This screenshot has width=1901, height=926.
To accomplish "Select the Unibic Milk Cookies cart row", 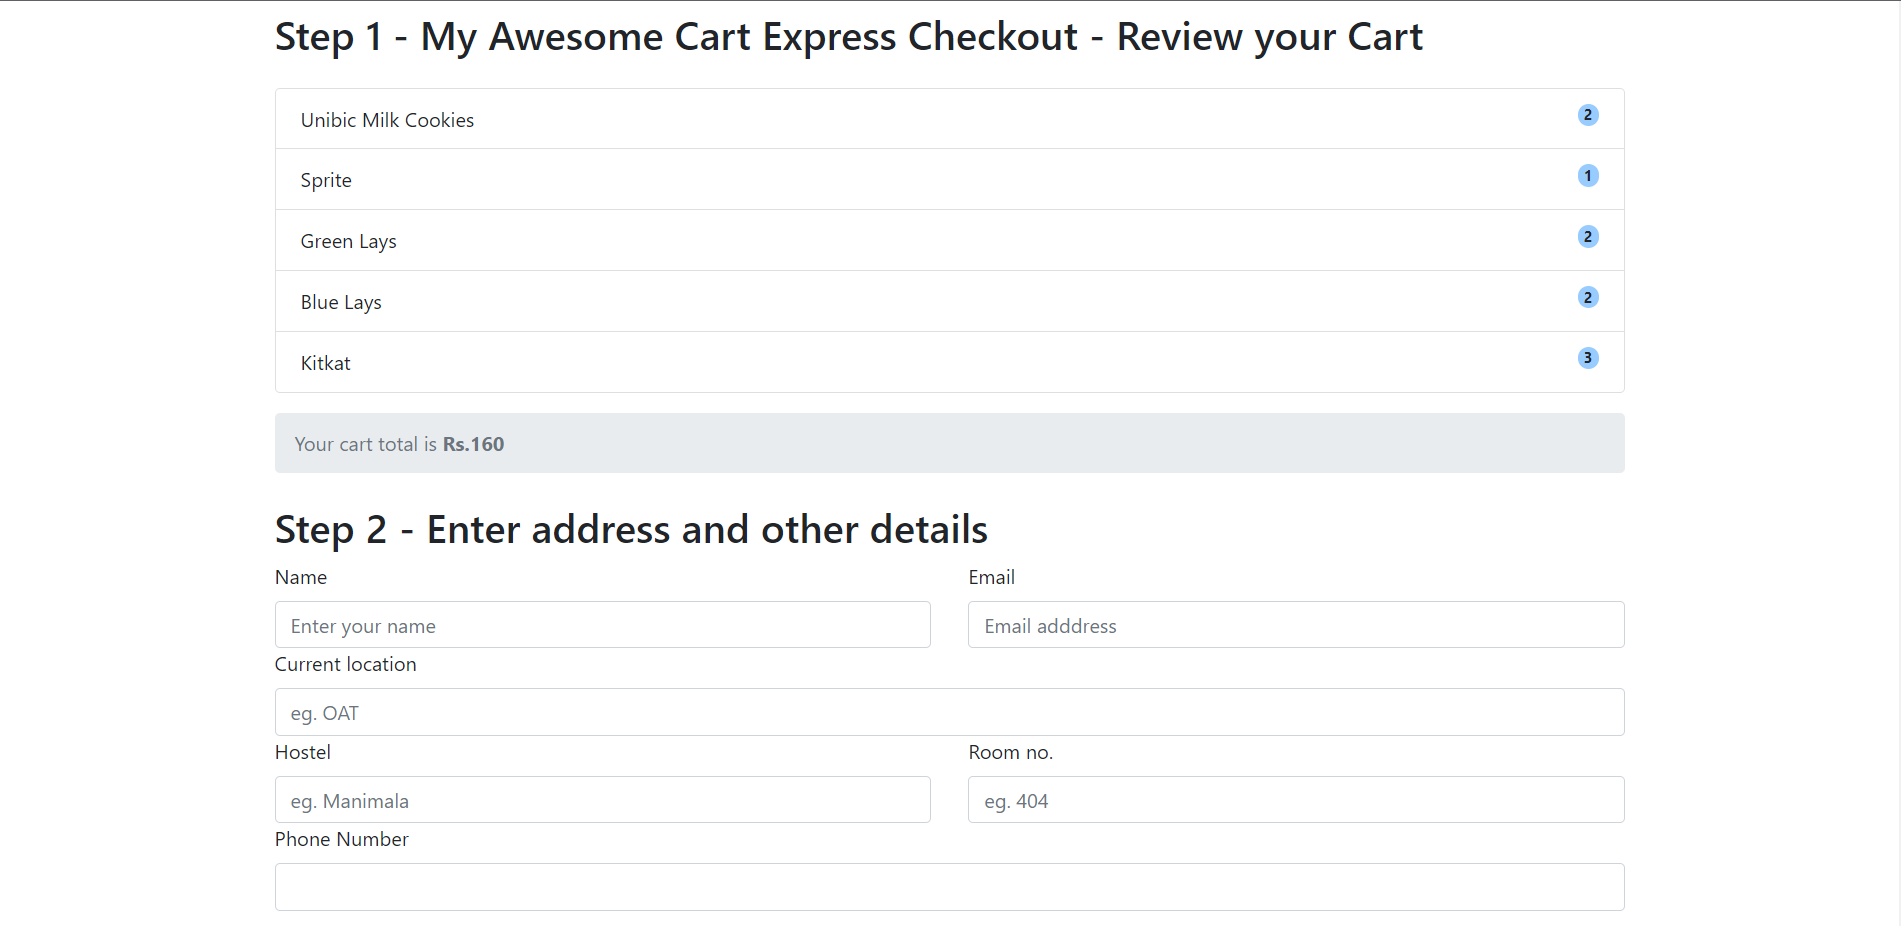I will pyautogui.click(x=950, y=119).
